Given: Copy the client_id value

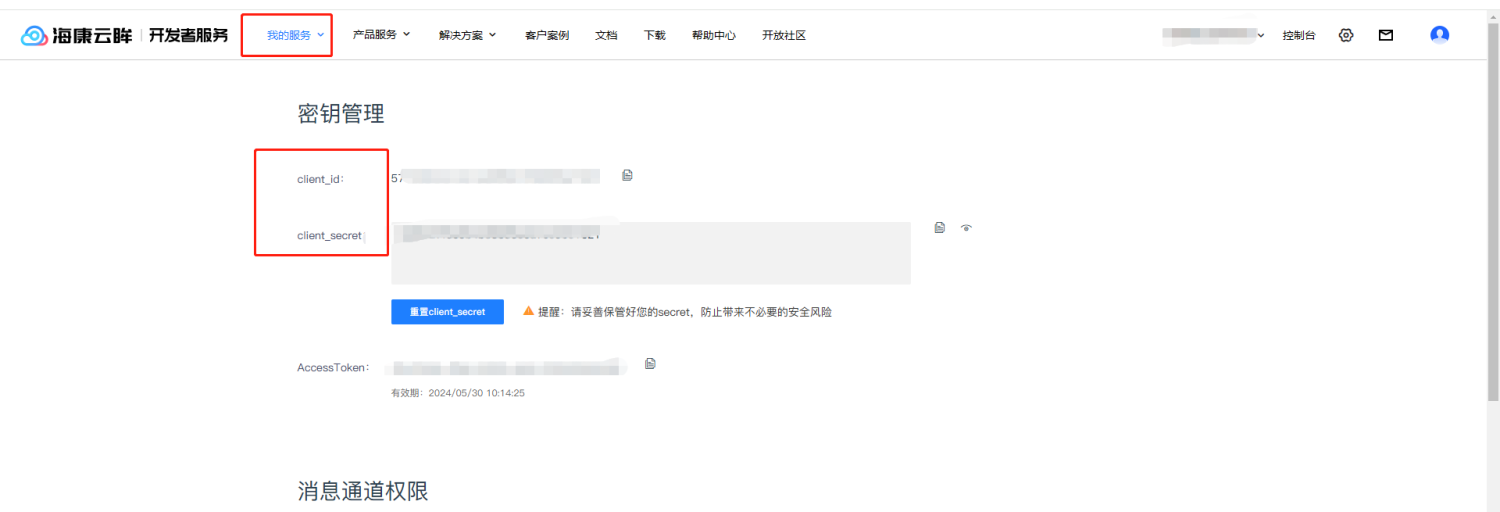Looking at the screenshot, I should [627, 176].
